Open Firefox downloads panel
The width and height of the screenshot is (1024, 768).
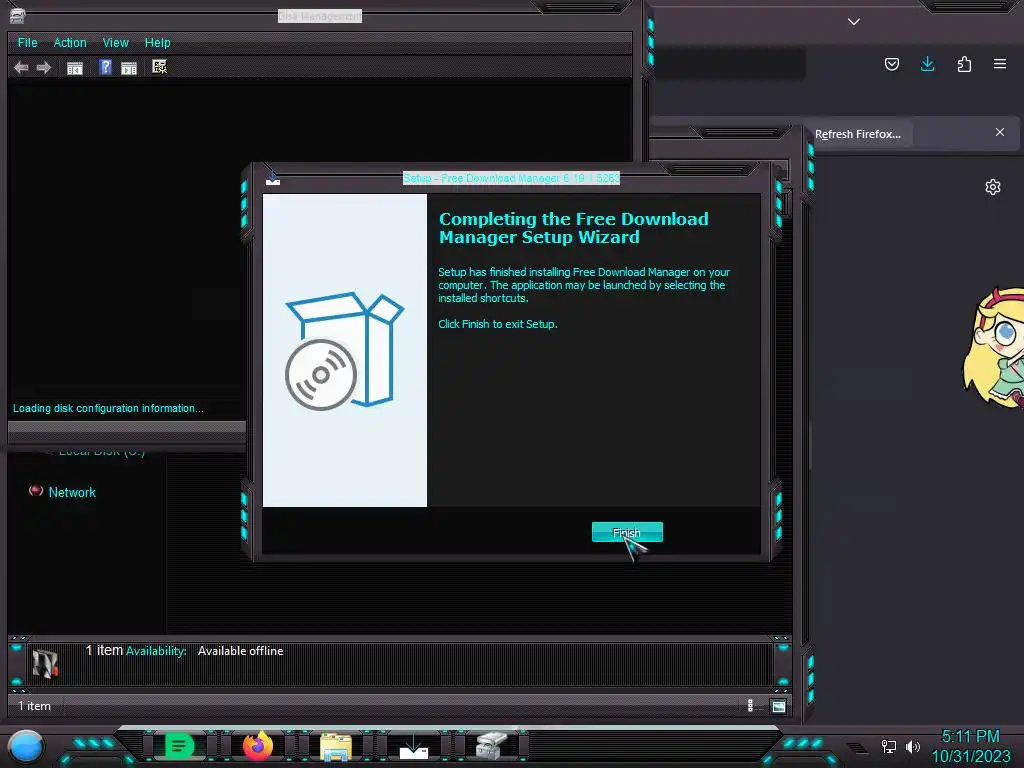click(x=927, y=64)
